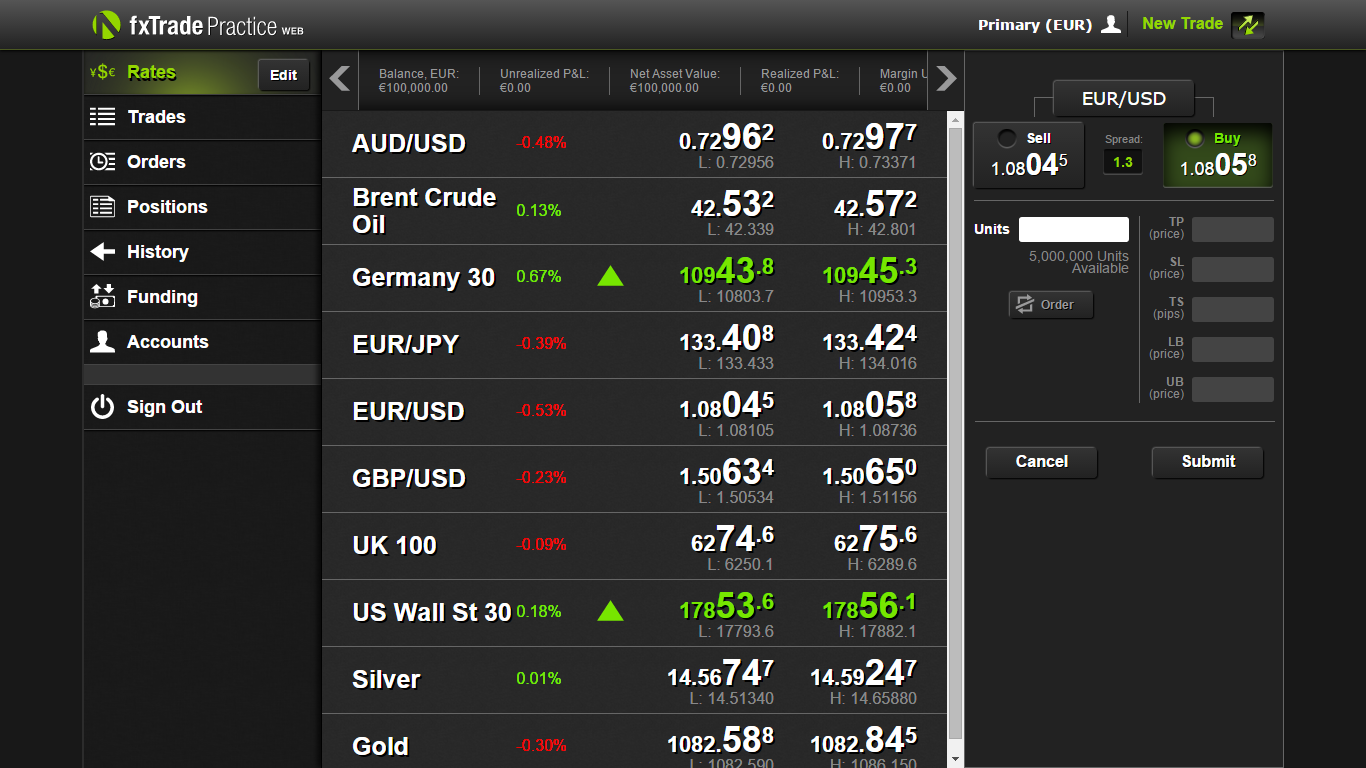
Task: Click the History arrow icon
Action: click(102, 252)
